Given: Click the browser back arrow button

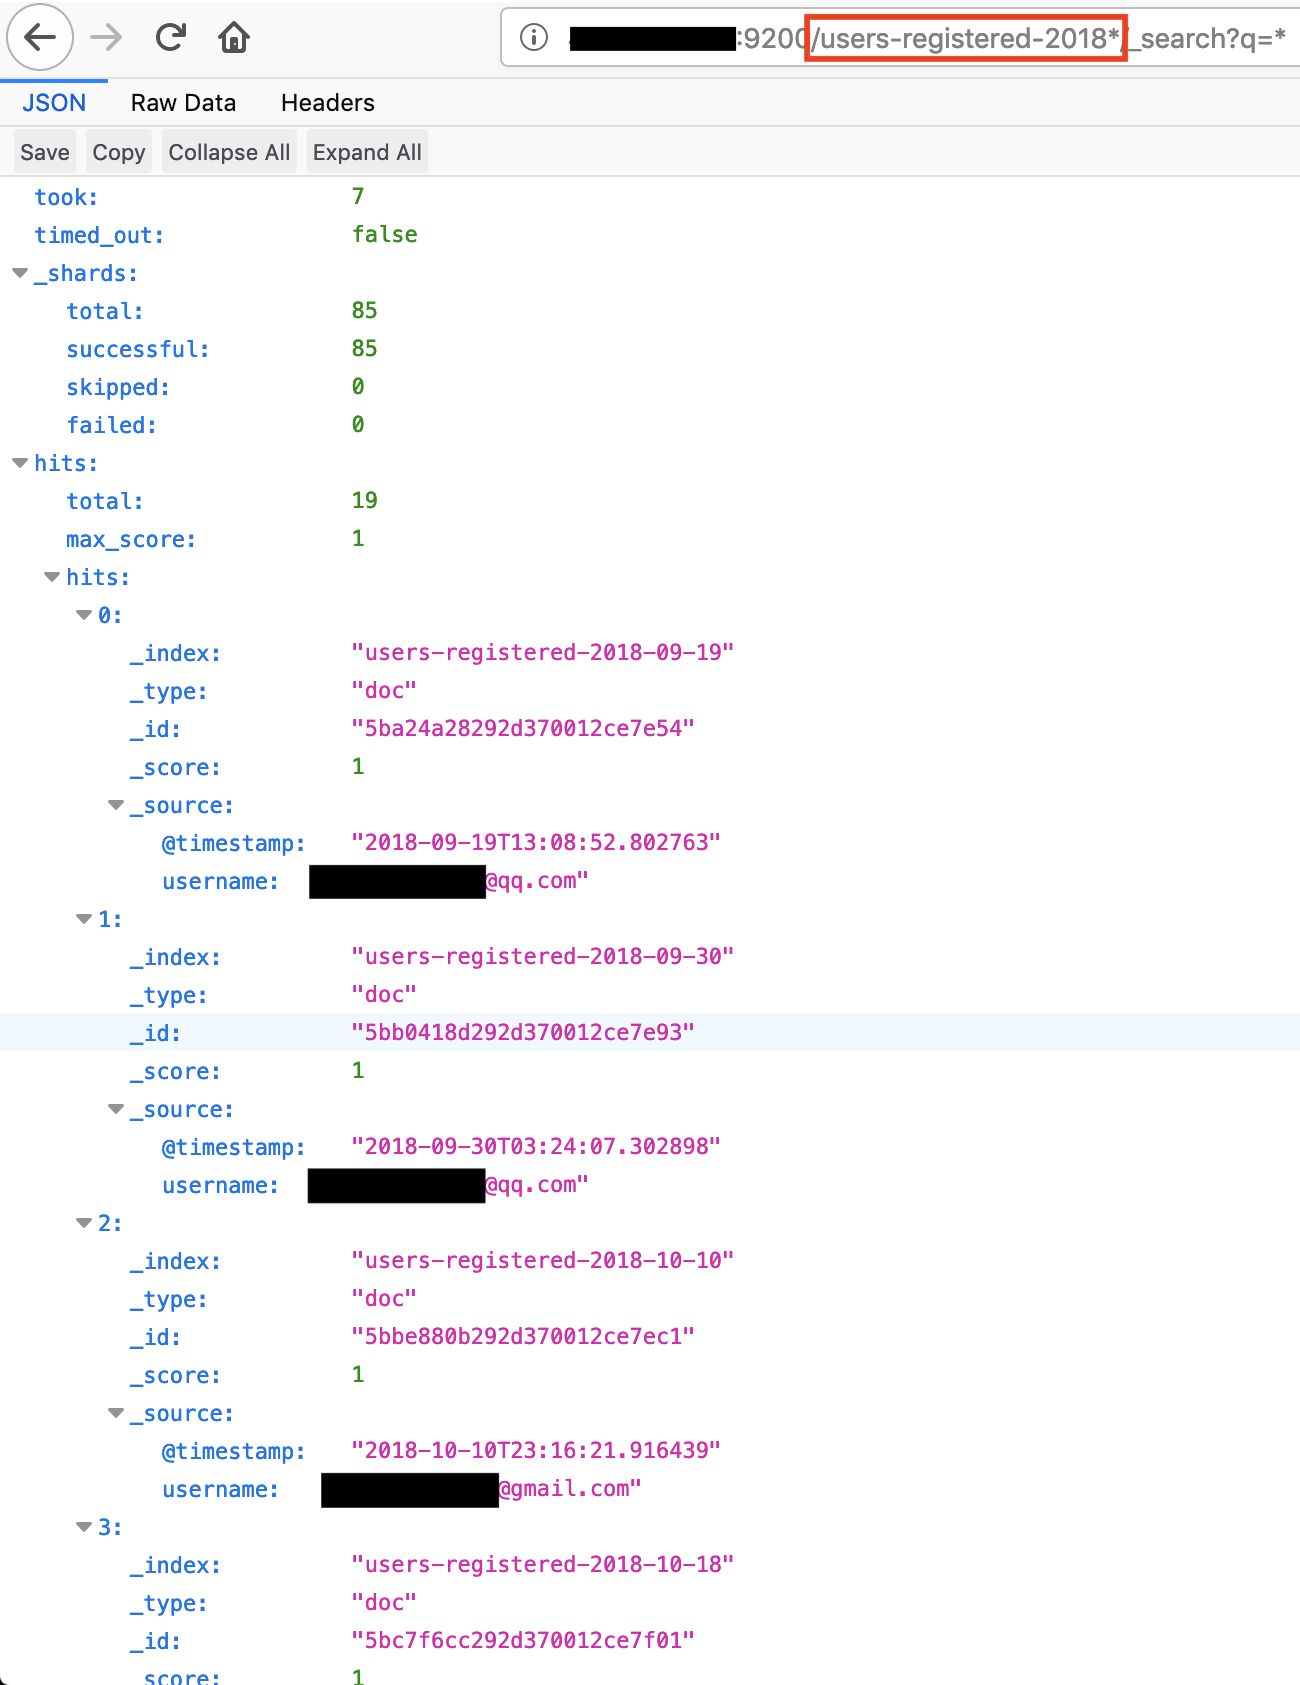Looking at the screenshot, I should pos(40,38).
